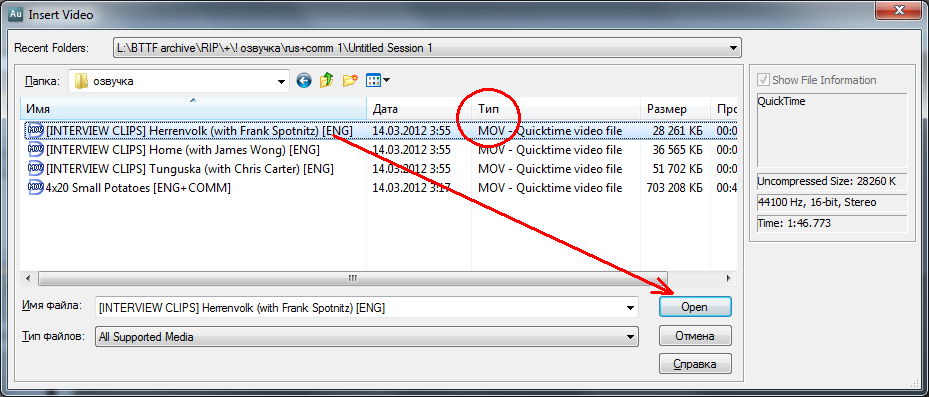Viewport: 929px width, 397px height.
Task: Click the Time: 1:46.773 field
Action: tap(832, 223)
